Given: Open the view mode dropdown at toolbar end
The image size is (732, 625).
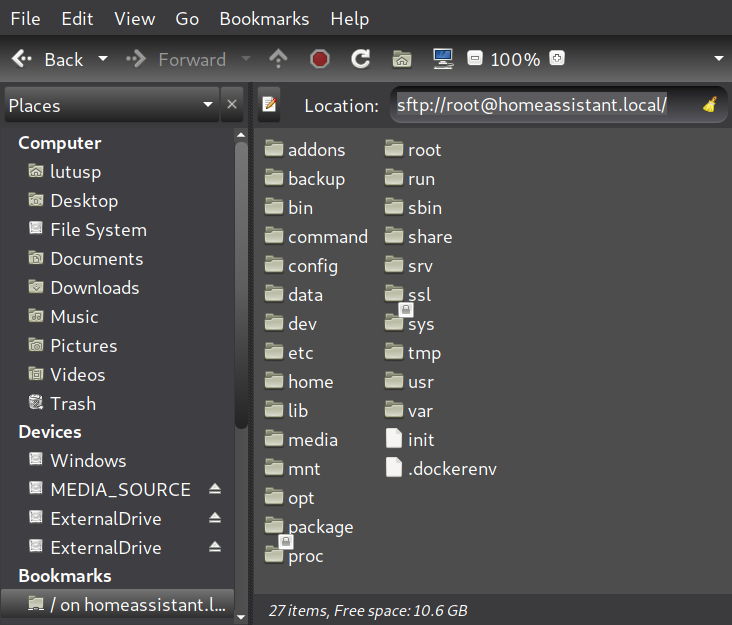Looking at the screenshot, I should [718, 59].
